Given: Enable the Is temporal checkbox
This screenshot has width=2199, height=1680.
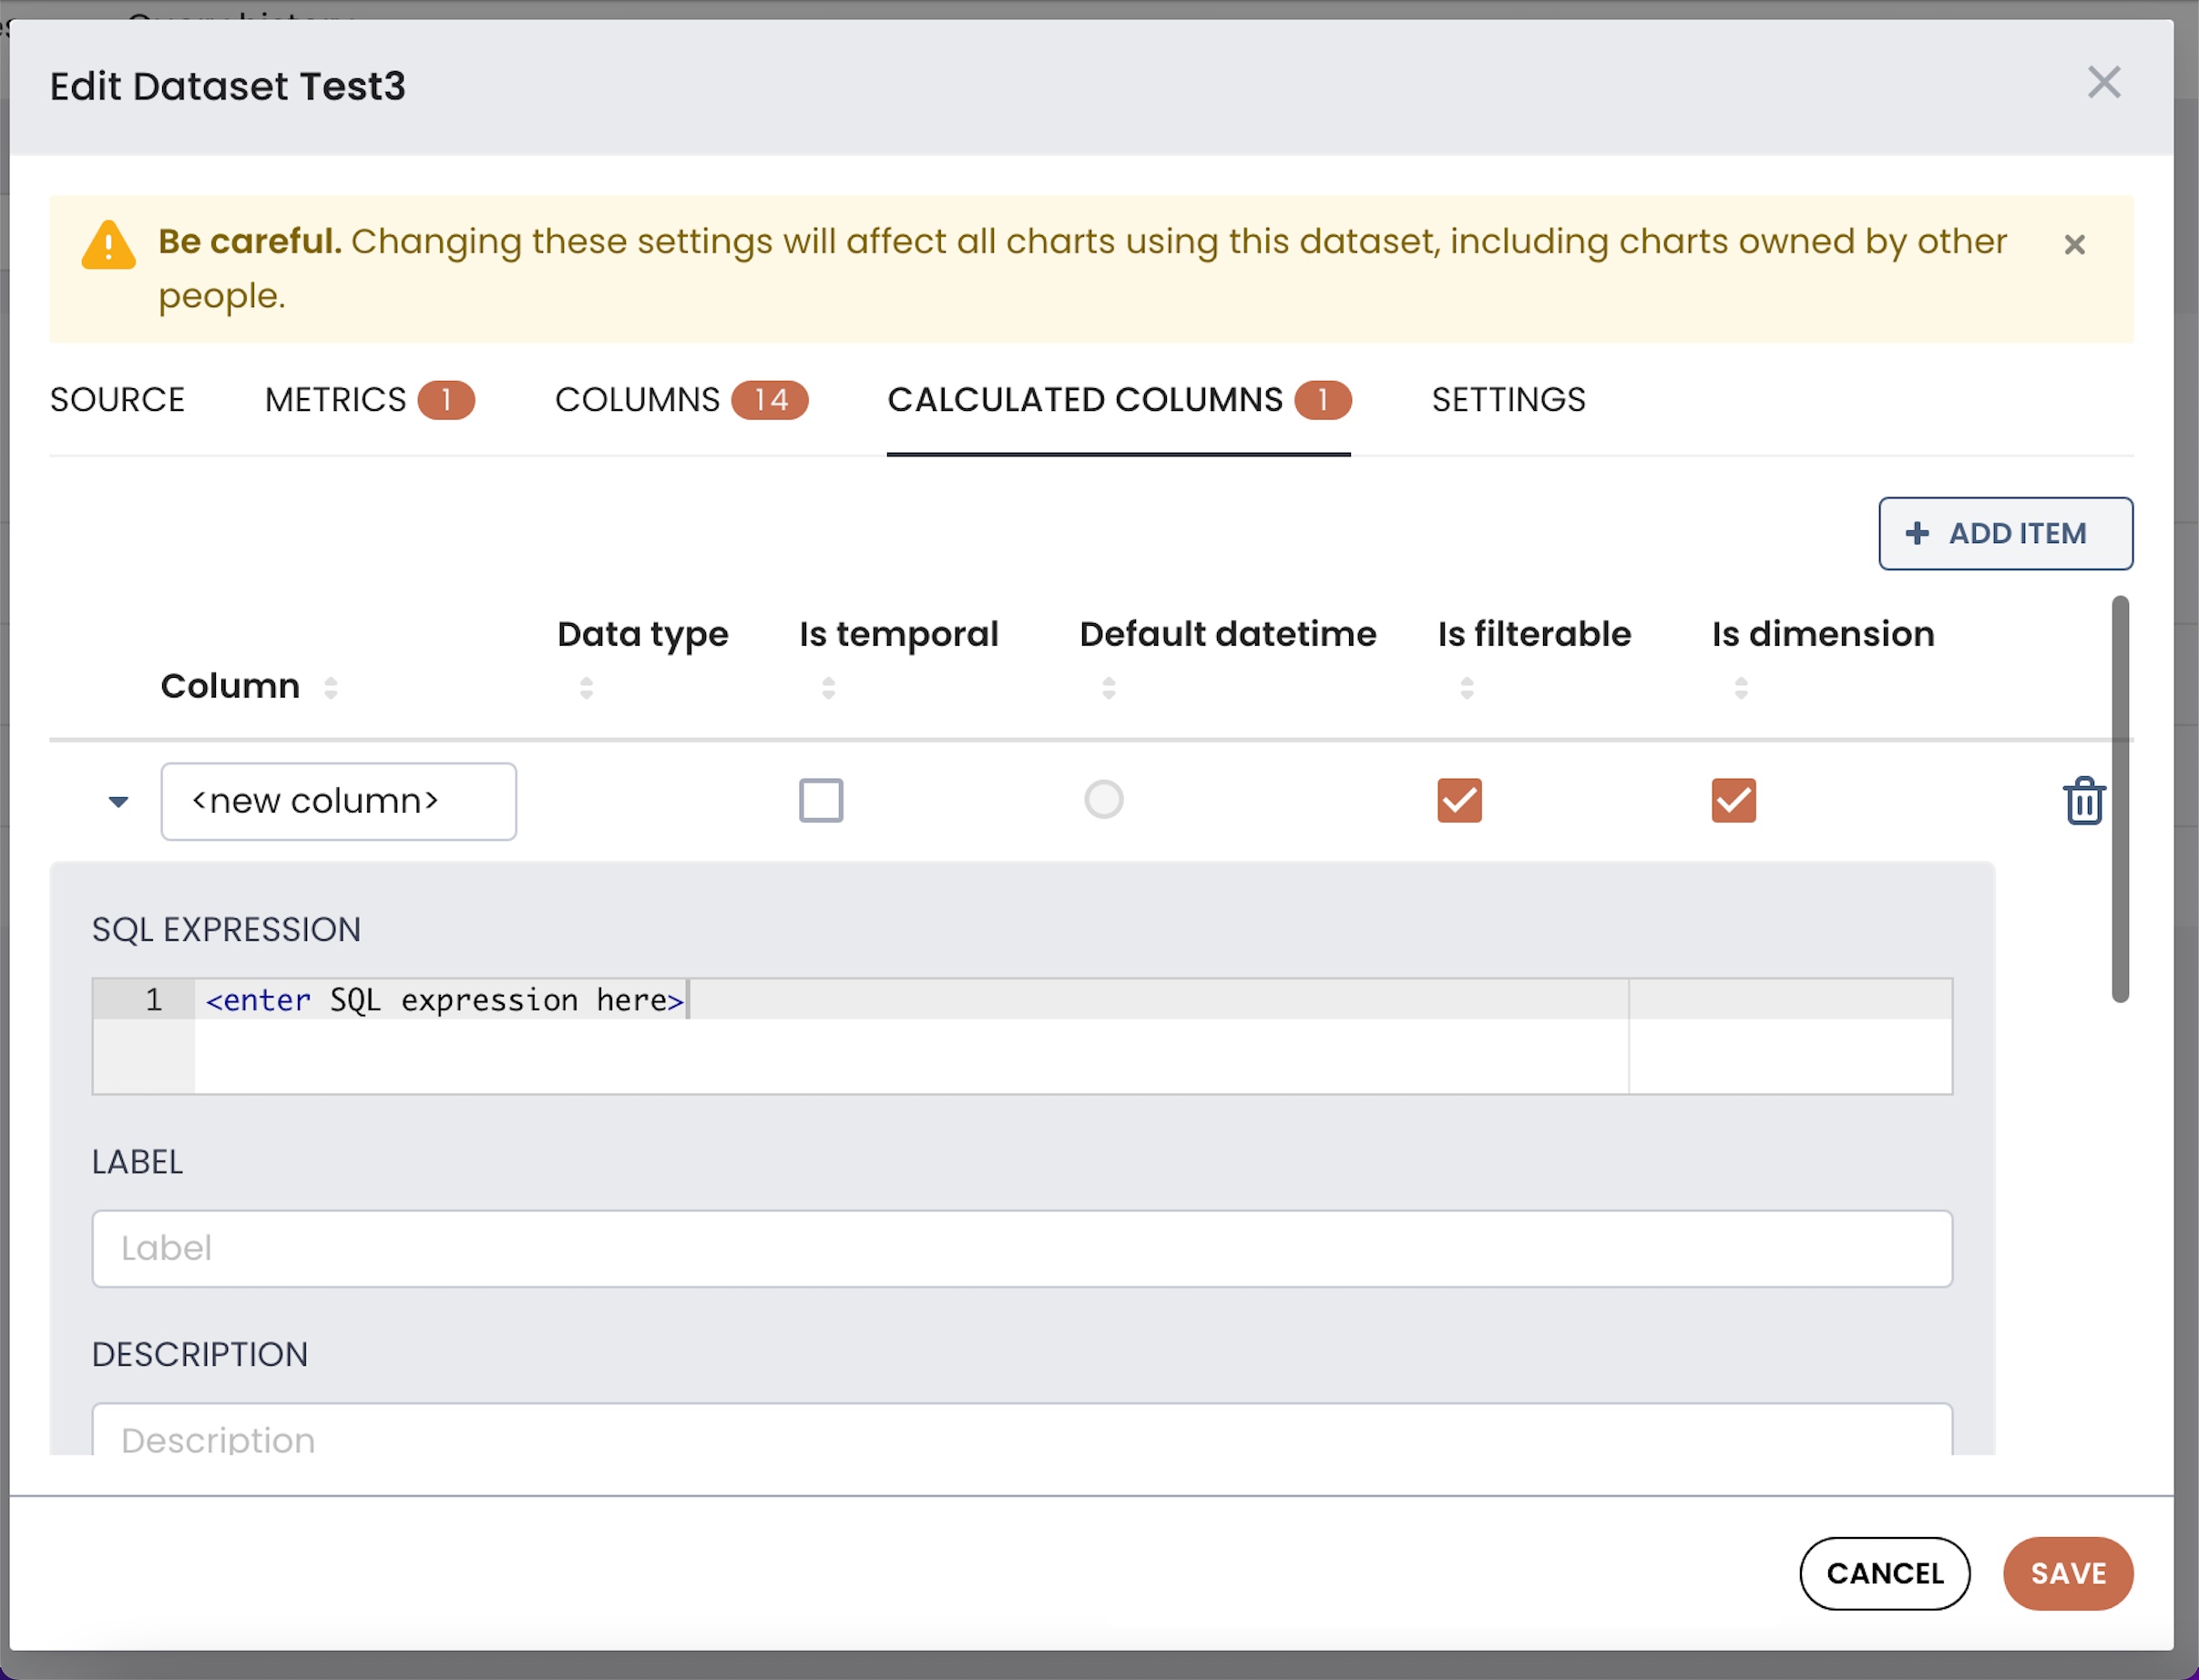Looking at the screenshot, I should pyautogui.click(x=821, y=801).
